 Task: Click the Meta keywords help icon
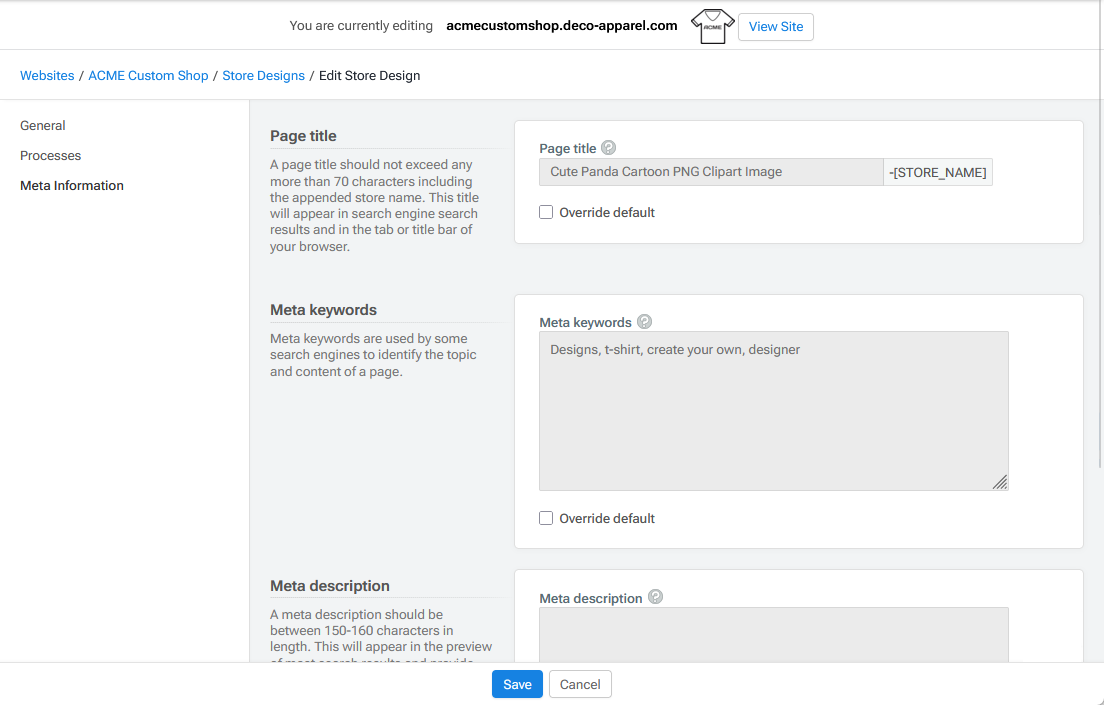(644, 322)
